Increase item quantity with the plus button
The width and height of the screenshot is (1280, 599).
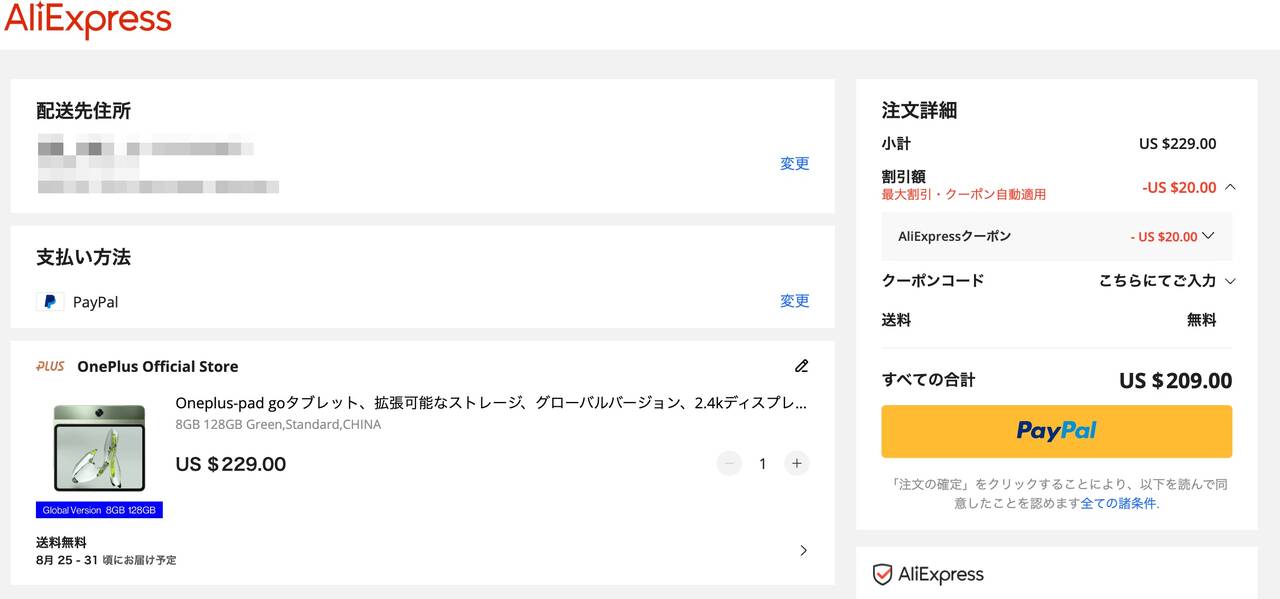pyautogui.click(x=796, y=463)
